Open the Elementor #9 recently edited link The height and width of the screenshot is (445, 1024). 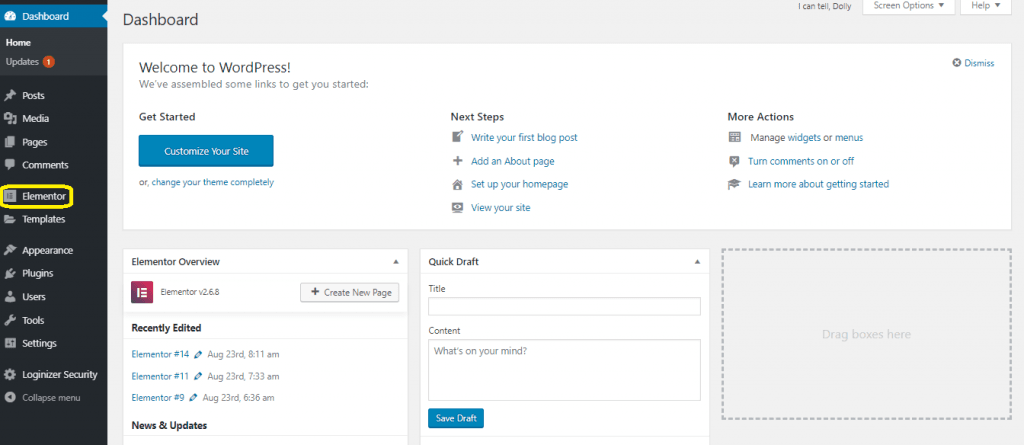click(x=158, y=397)
